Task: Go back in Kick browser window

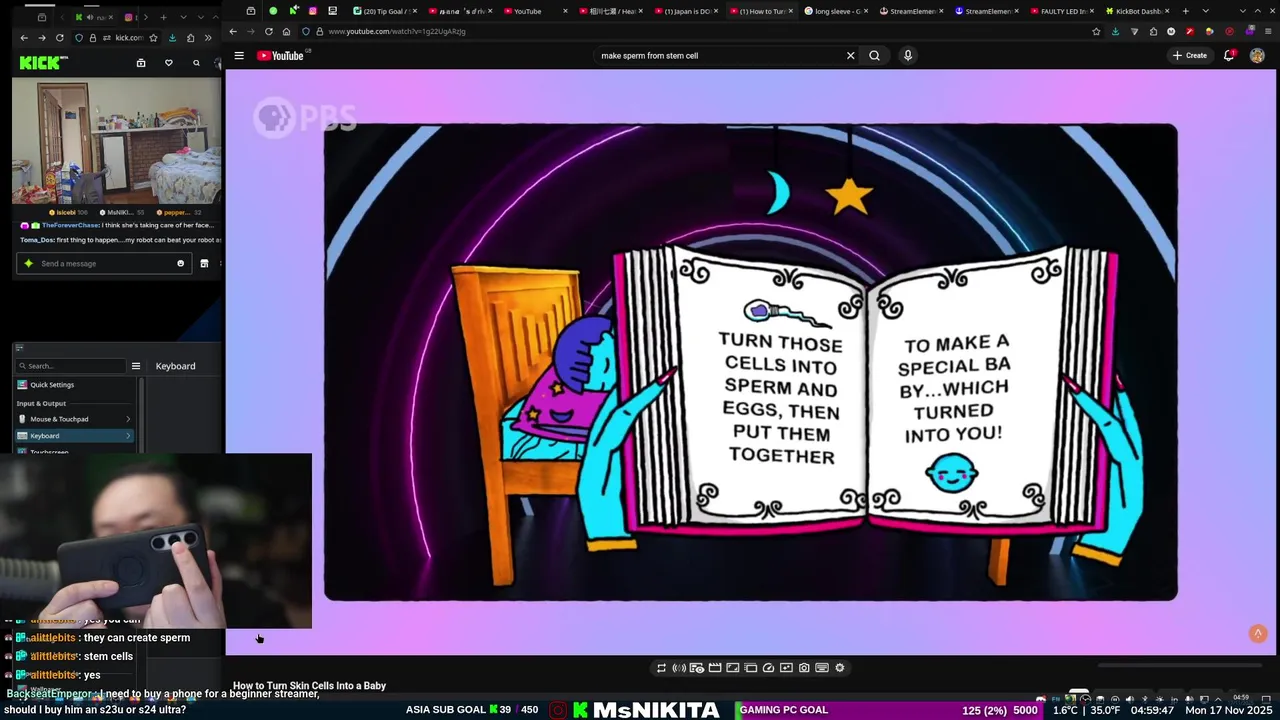Action: point(24,38)
